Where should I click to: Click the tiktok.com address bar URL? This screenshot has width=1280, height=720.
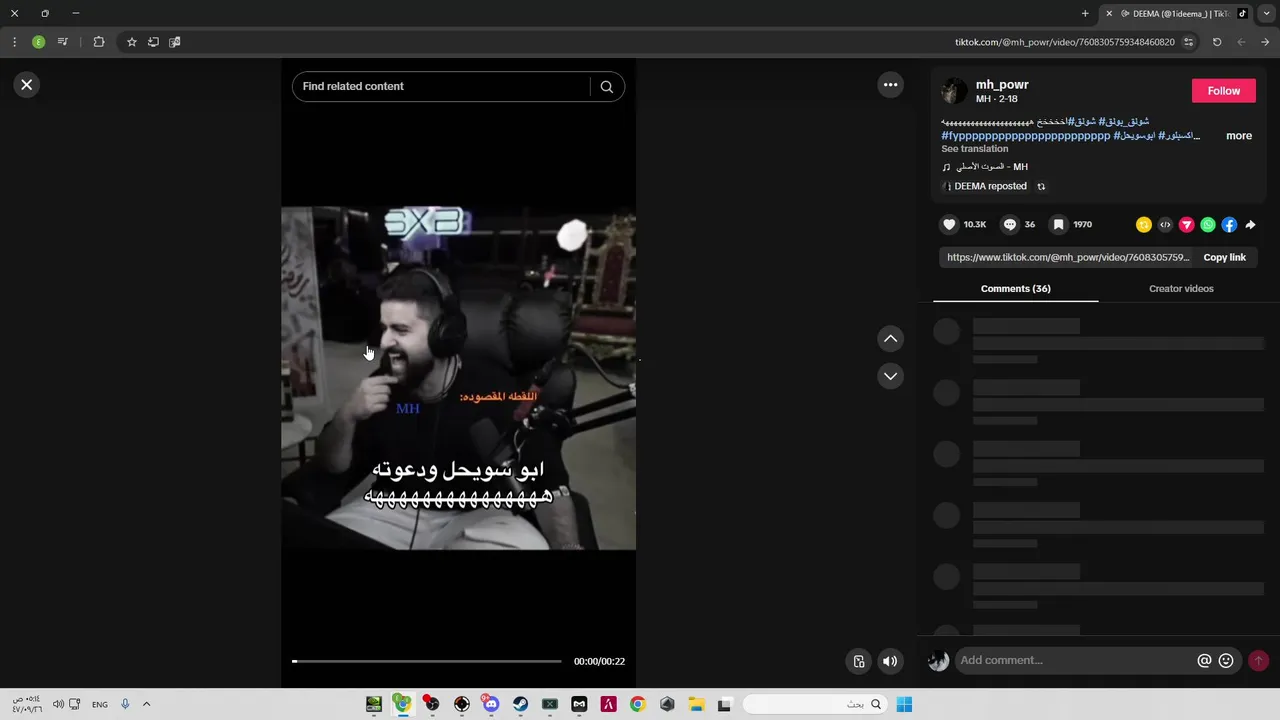[1064, 42]
